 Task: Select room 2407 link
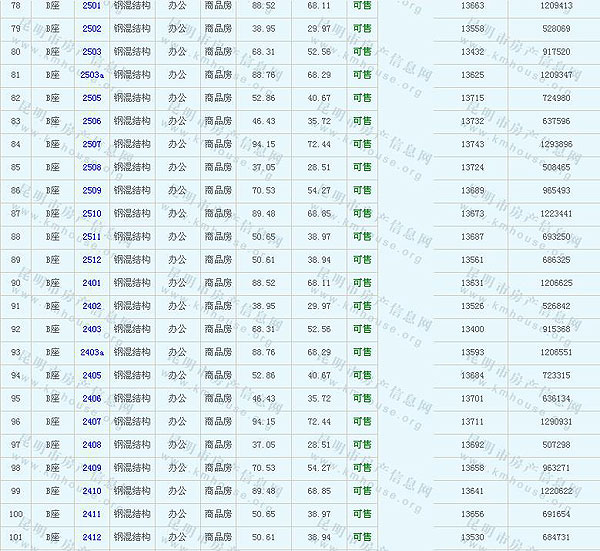(x=91, y=421)
